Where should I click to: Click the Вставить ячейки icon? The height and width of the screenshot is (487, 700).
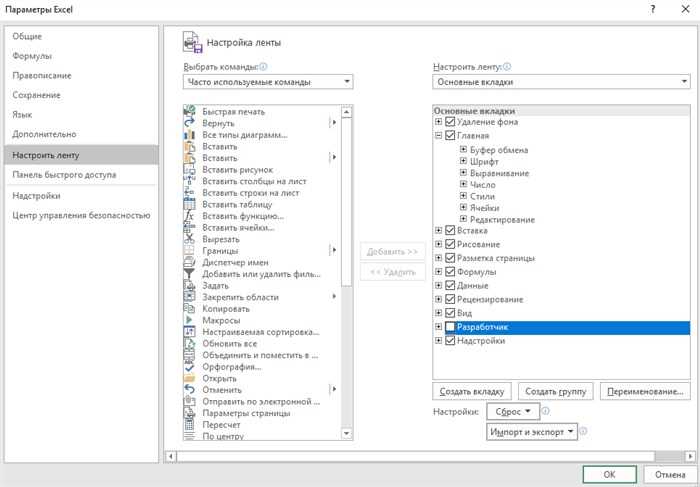point(189,227)
